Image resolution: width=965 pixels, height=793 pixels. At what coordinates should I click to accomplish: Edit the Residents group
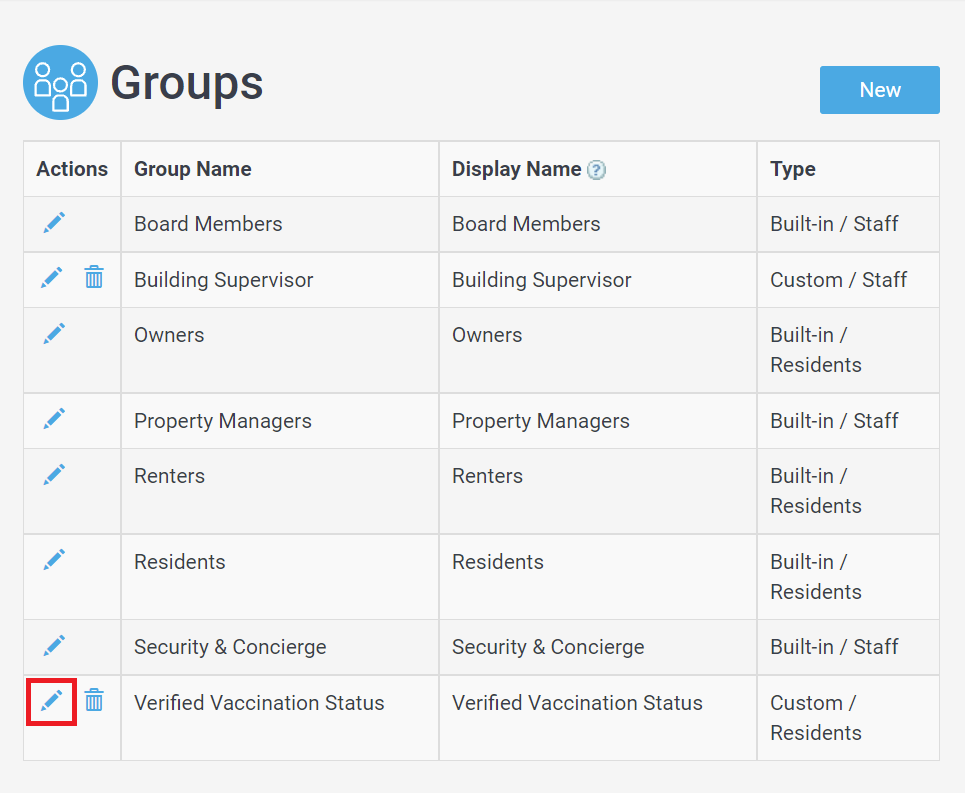(54, 560)
